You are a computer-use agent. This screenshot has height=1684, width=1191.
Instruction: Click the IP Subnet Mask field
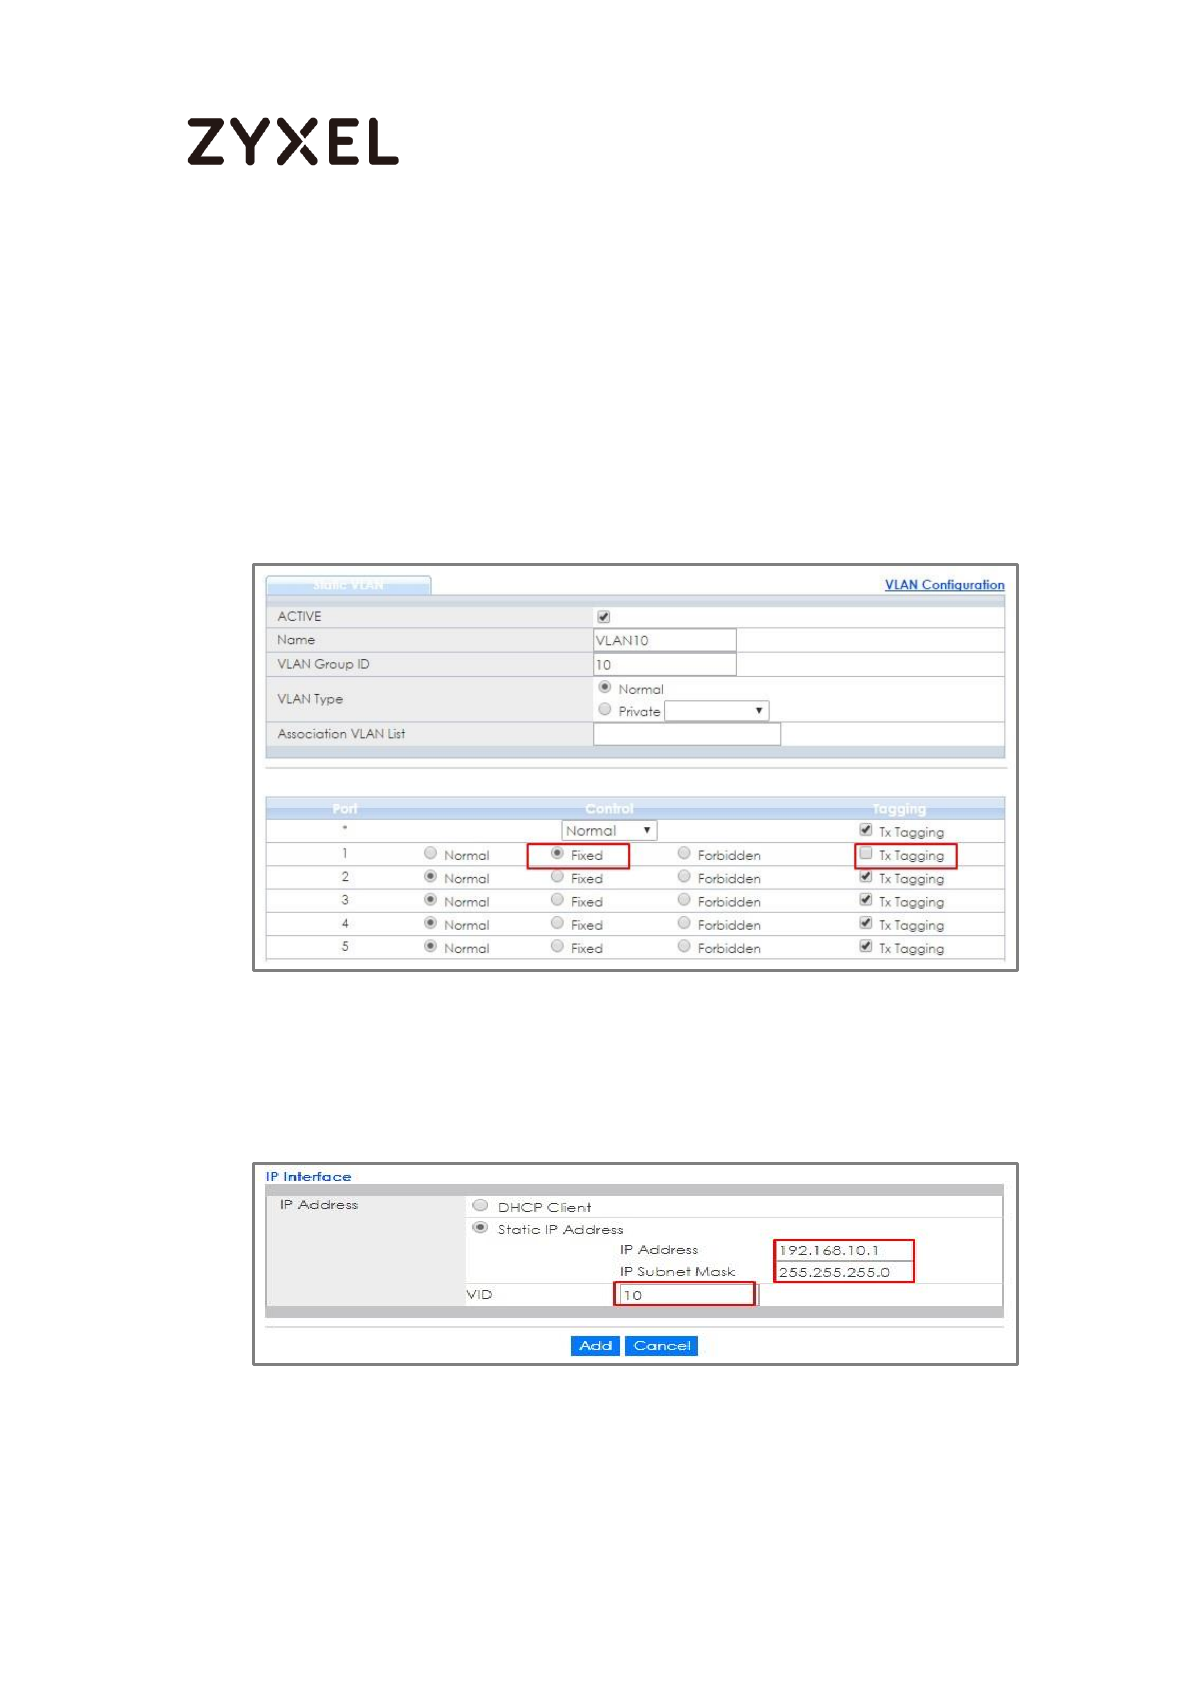click(843, 1272)
